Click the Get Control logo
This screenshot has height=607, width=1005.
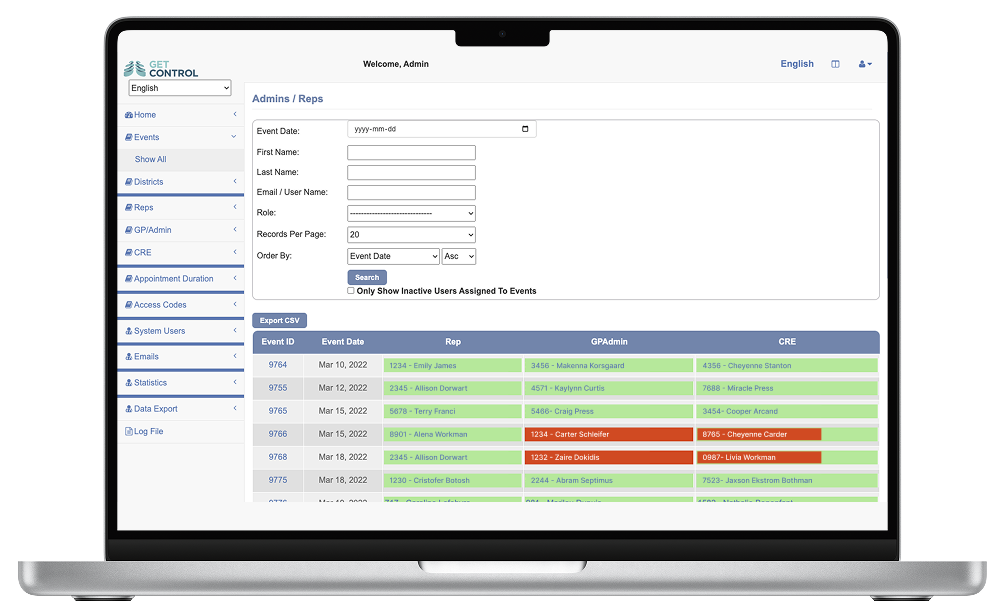click(x=161, y=68)
